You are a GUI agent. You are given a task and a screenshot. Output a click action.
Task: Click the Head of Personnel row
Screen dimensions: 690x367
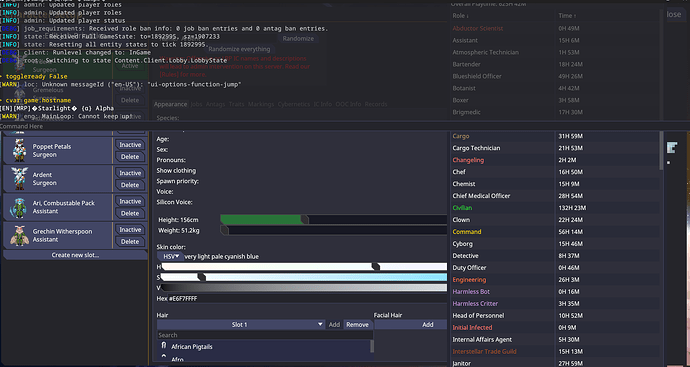(554, 316)
